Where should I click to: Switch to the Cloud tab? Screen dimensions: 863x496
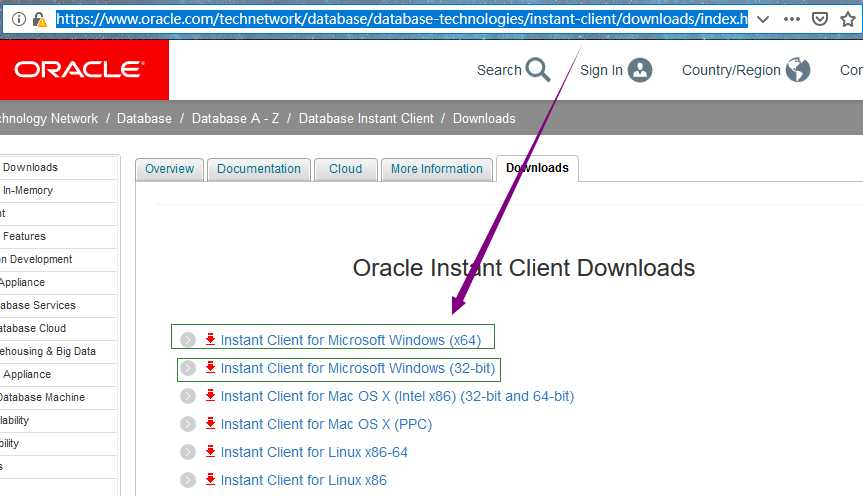(346, 169)
